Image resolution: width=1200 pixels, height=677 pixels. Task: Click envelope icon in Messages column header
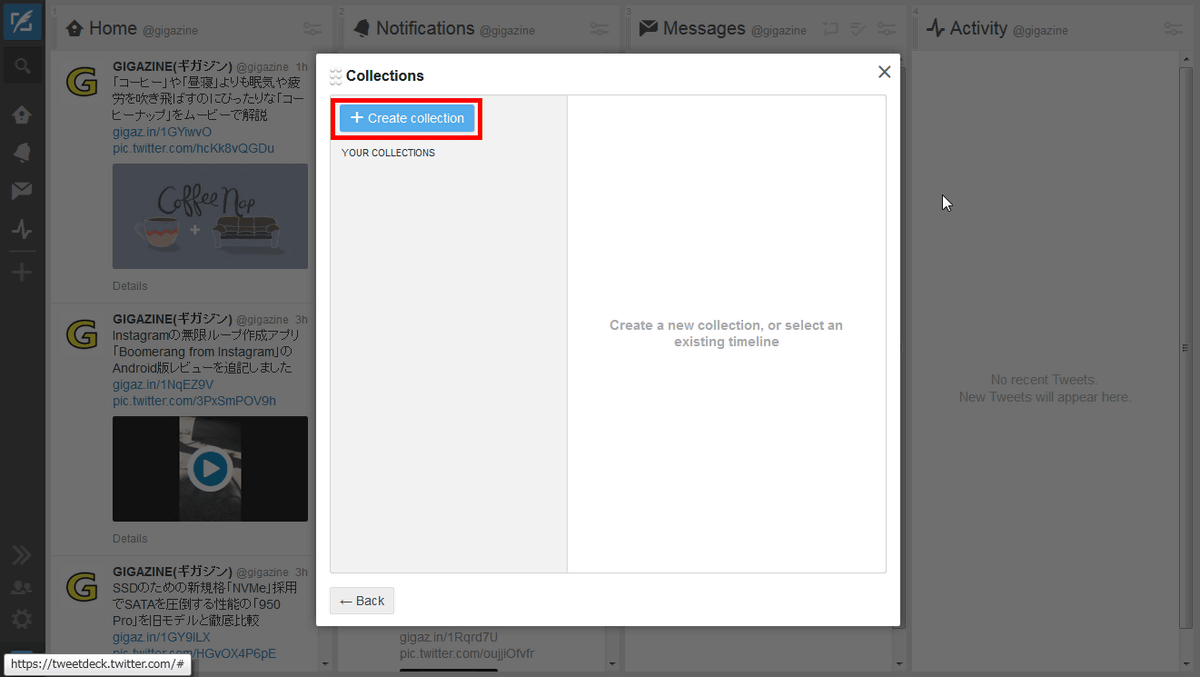tap(648, 28)
